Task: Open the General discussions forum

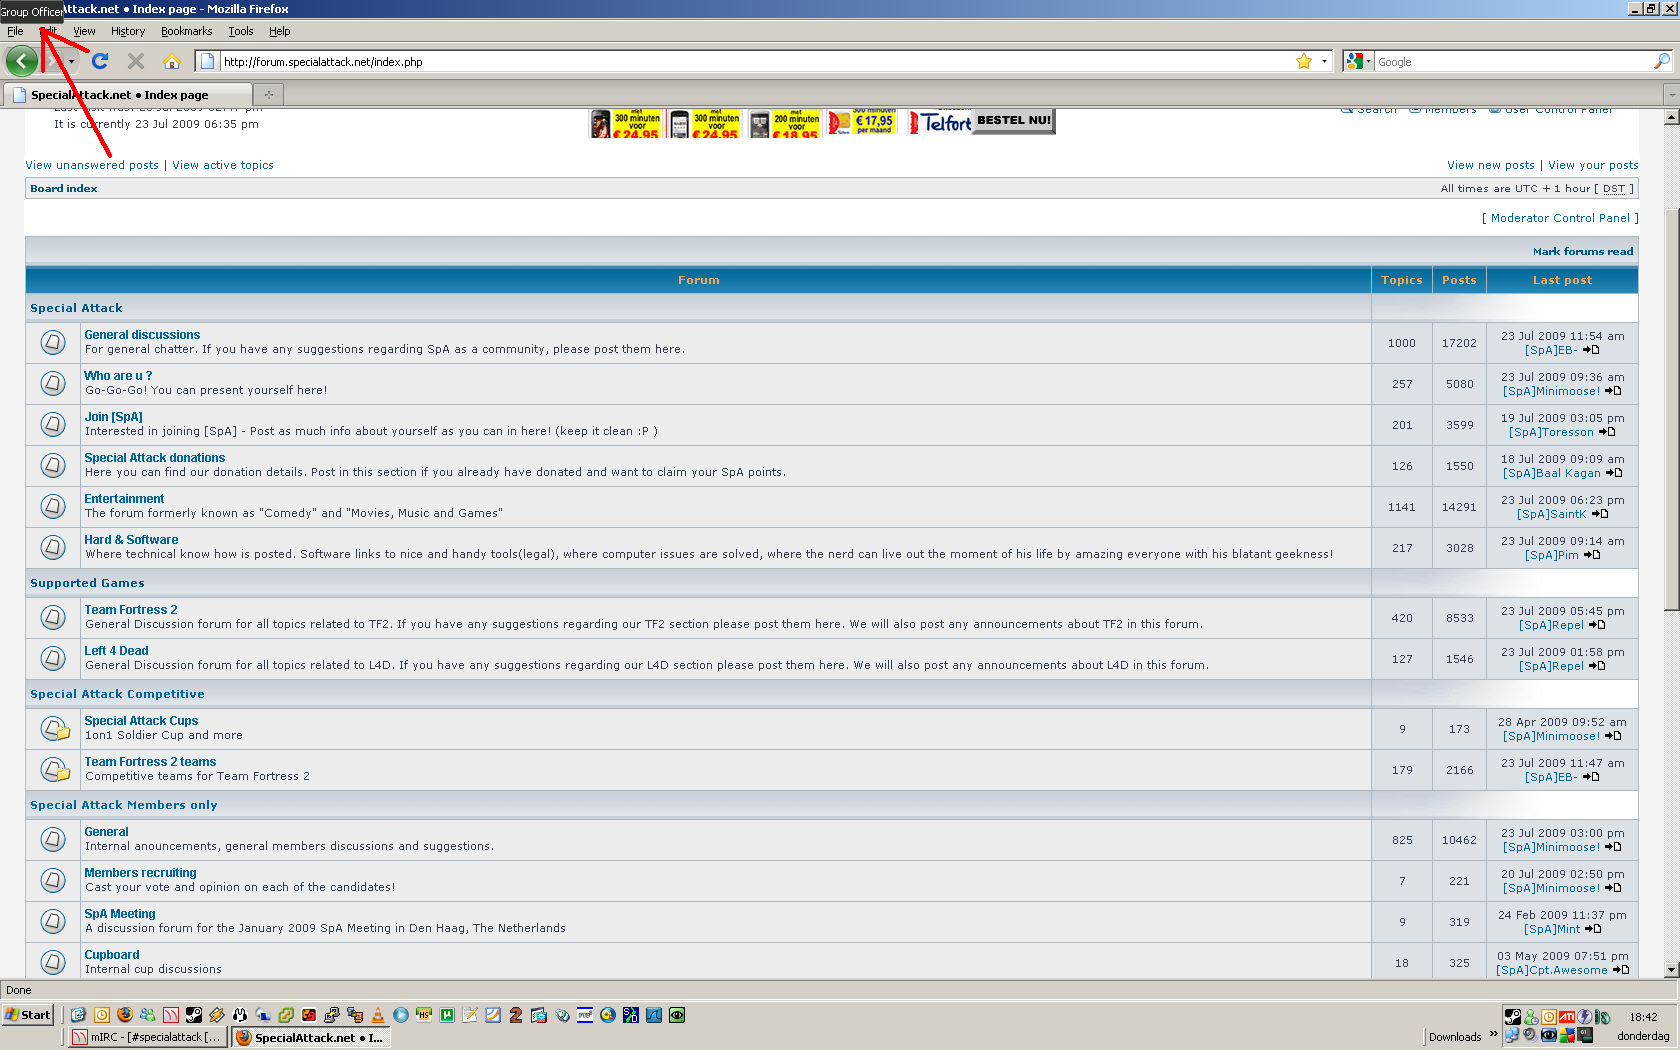Action: tap(142, 335)
